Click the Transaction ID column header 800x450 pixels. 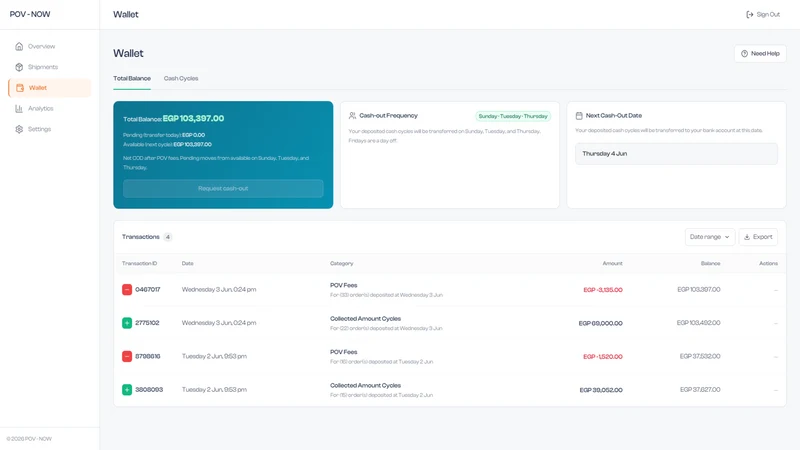pyautogui.click(x=139, y=264)
